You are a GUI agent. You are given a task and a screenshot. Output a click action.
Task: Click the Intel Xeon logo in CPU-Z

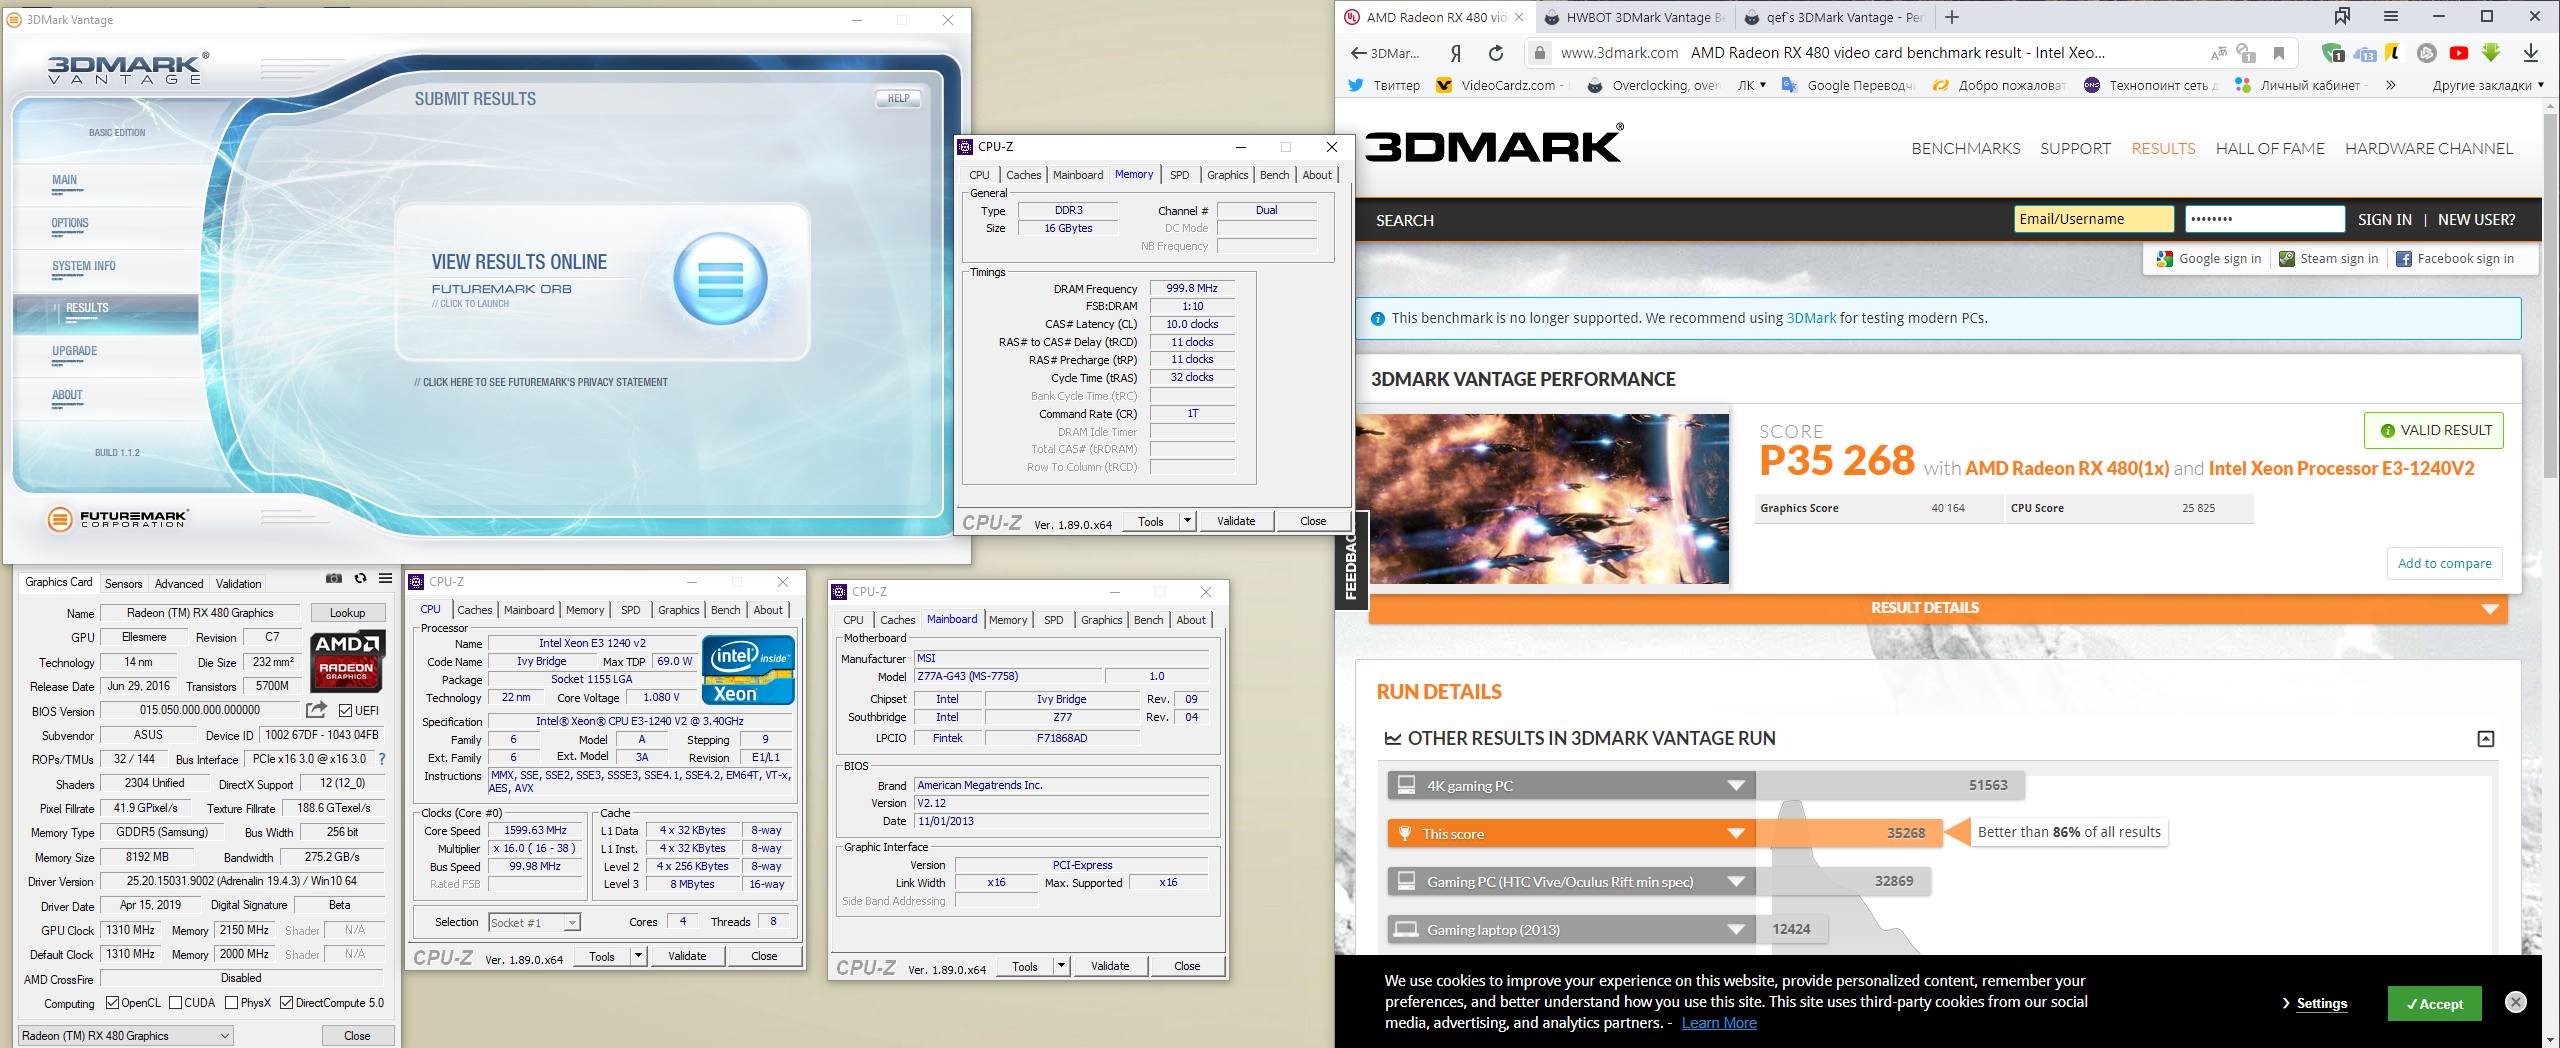click(x=748, y=669)
